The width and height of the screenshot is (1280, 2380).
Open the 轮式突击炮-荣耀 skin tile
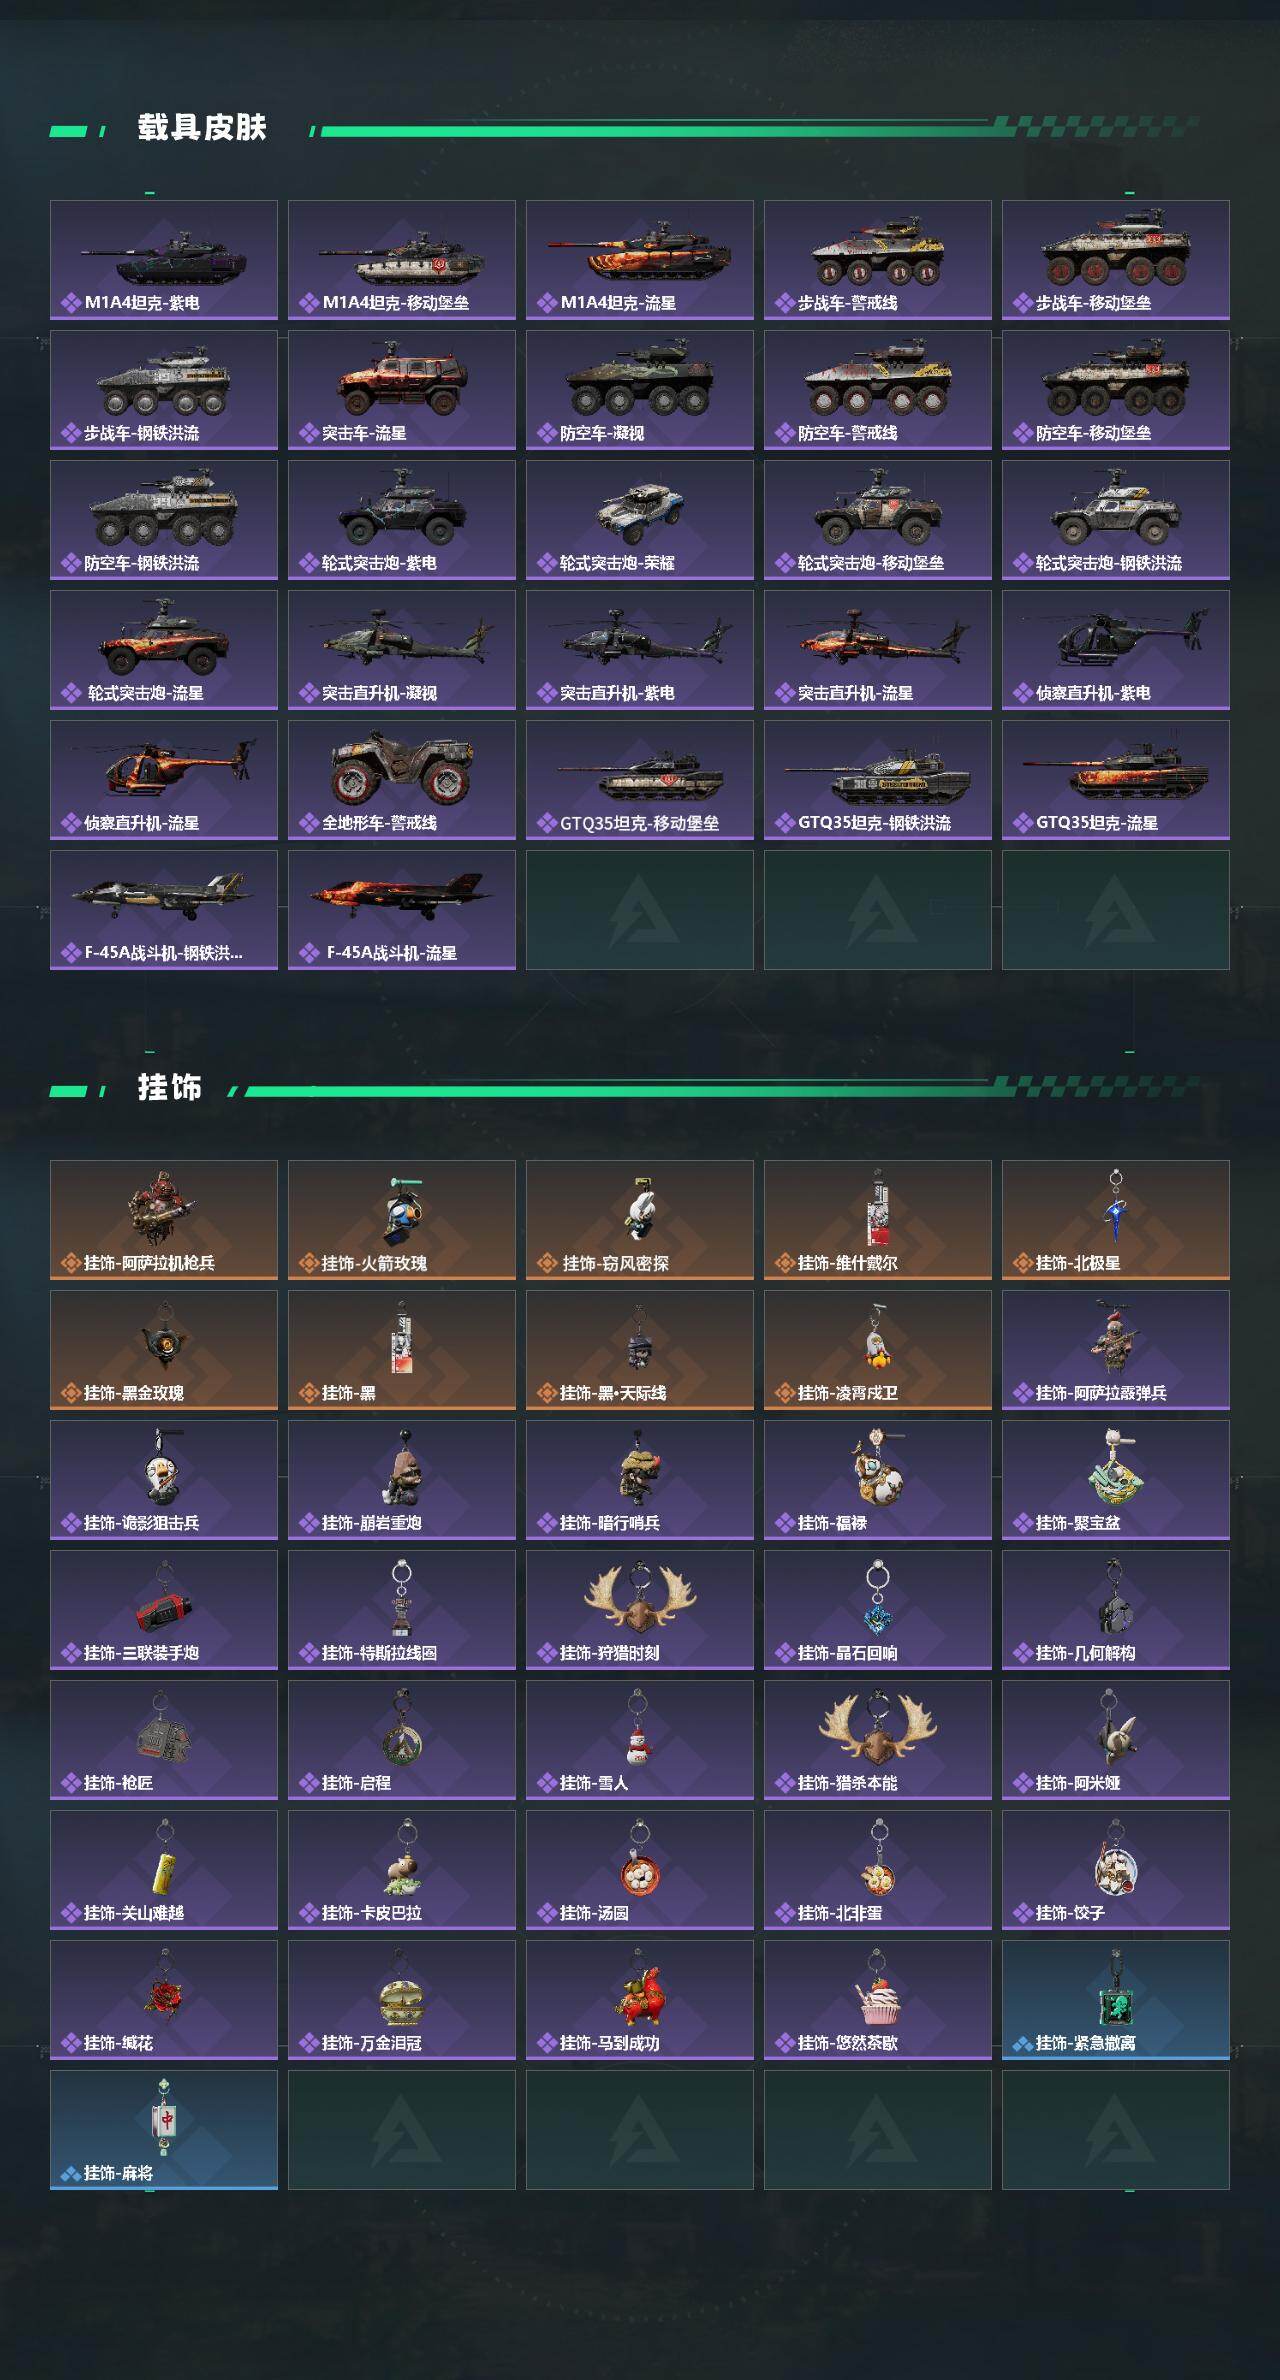(x=640, y=520)
